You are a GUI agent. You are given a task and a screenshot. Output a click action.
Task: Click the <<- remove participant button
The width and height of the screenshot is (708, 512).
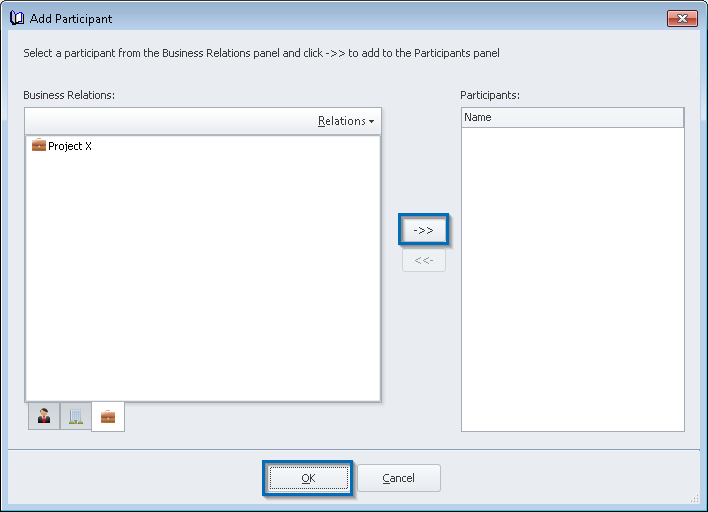[424, 260]
